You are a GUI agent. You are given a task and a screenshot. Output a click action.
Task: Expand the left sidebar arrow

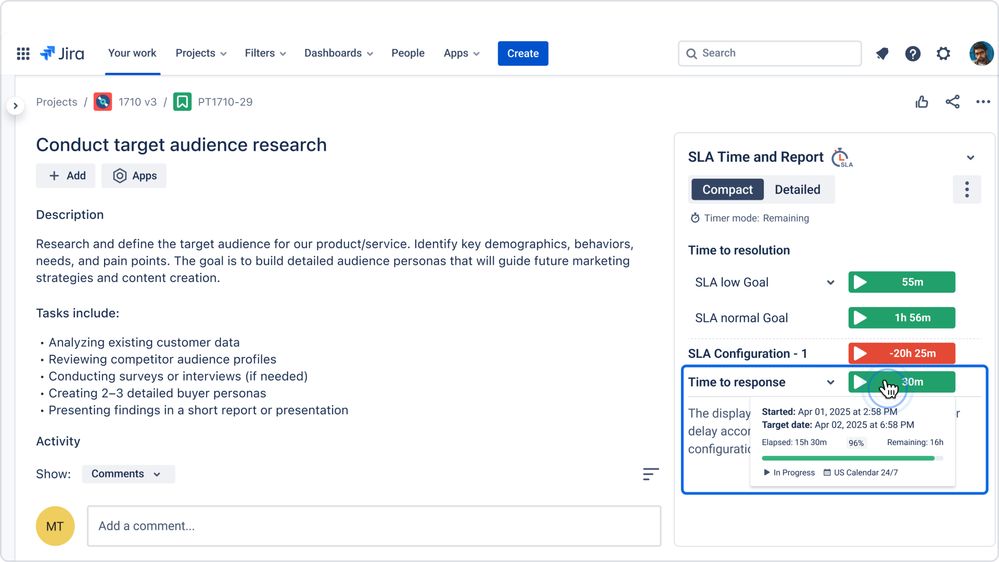(15, 106)
